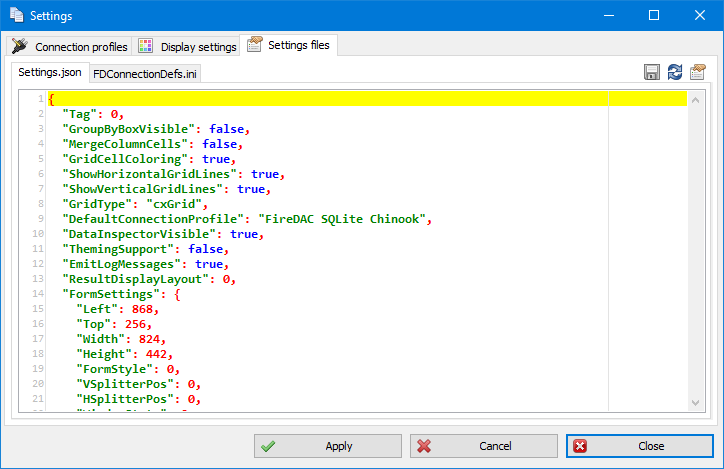Click the Settings window title bar icon

(x=15, y=16)
